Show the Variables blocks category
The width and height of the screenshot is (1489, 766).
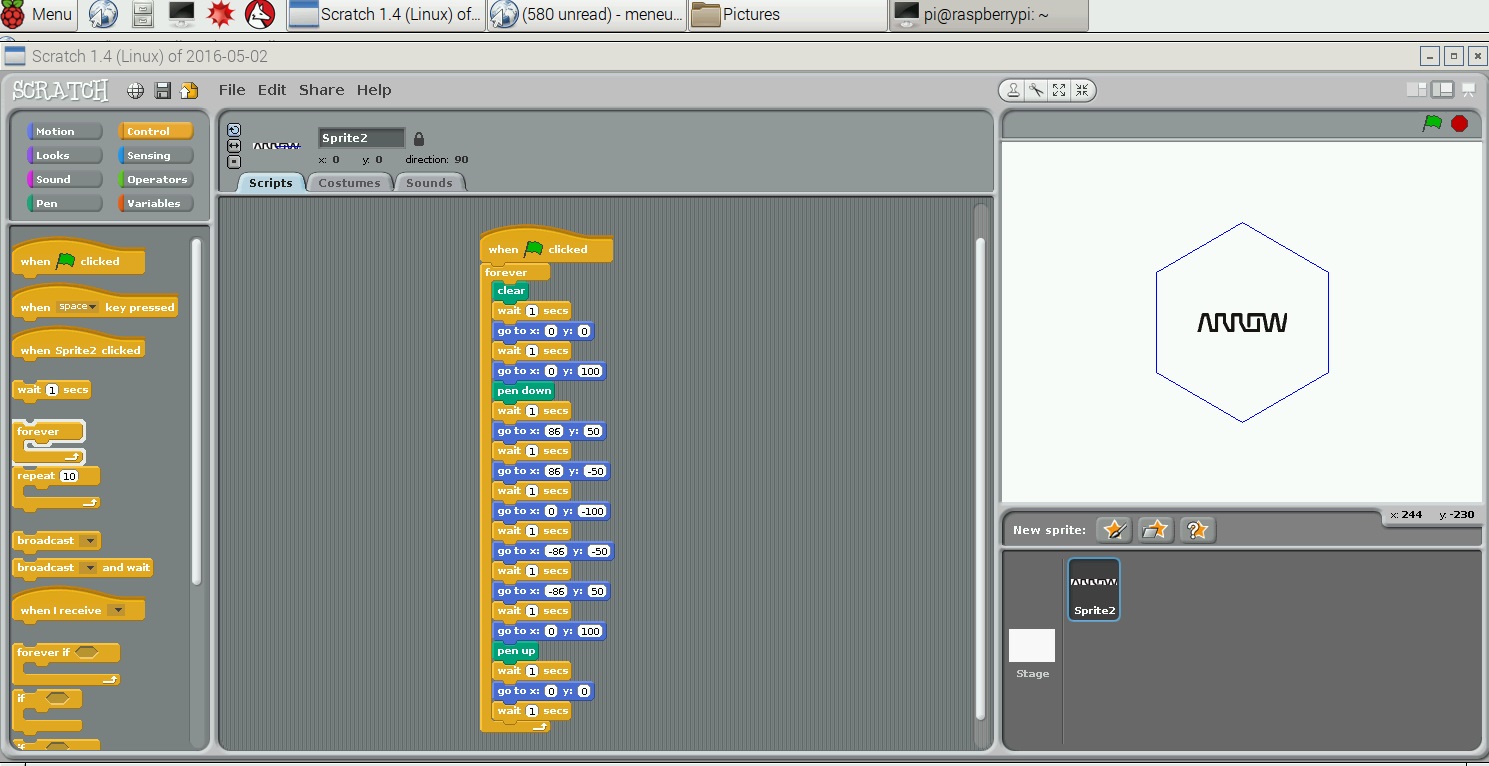[155, 203]
